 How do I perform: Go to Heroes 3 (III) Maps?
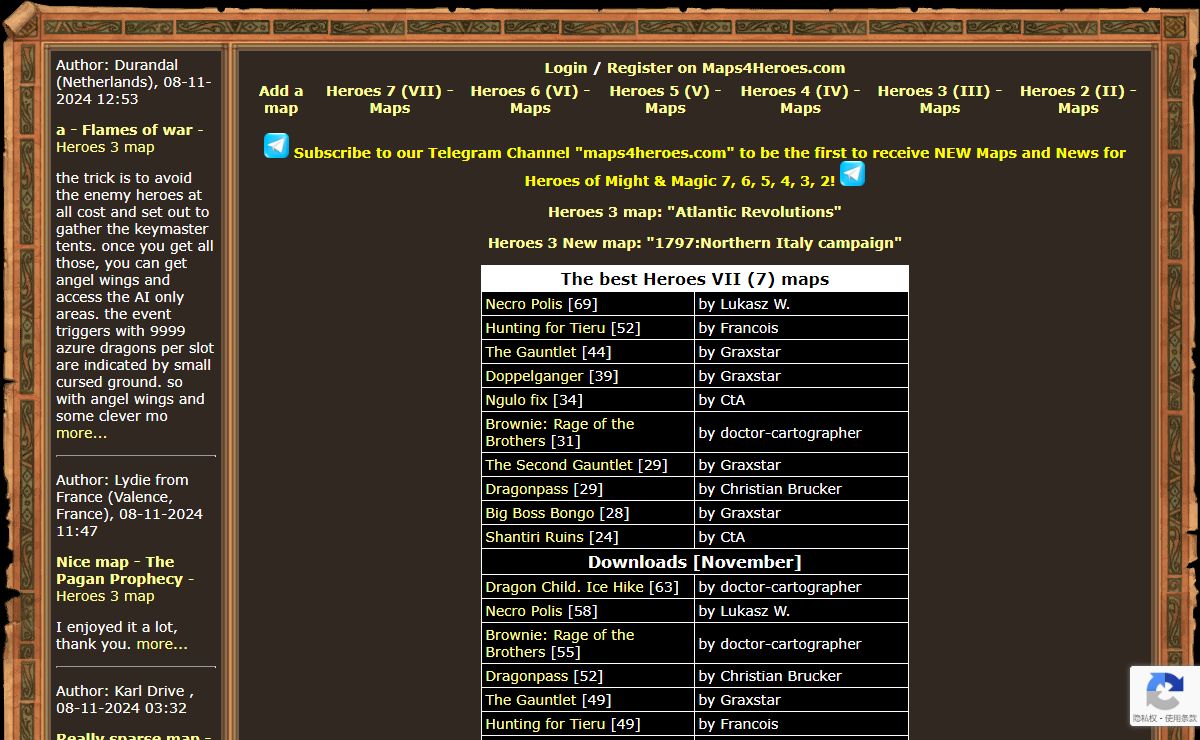(939, 100)
